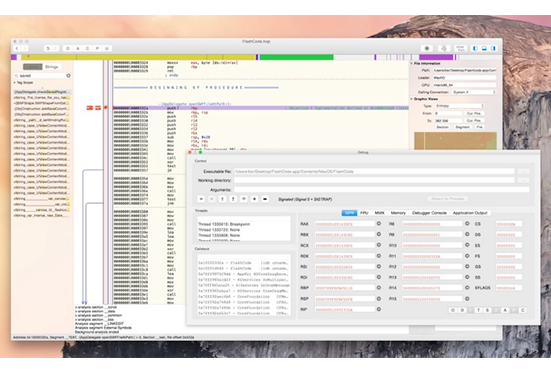The image size is (551, 371).
Task: Click the circle icon beside R8 register
Action: pyautogui.click(x=467, y=223)
